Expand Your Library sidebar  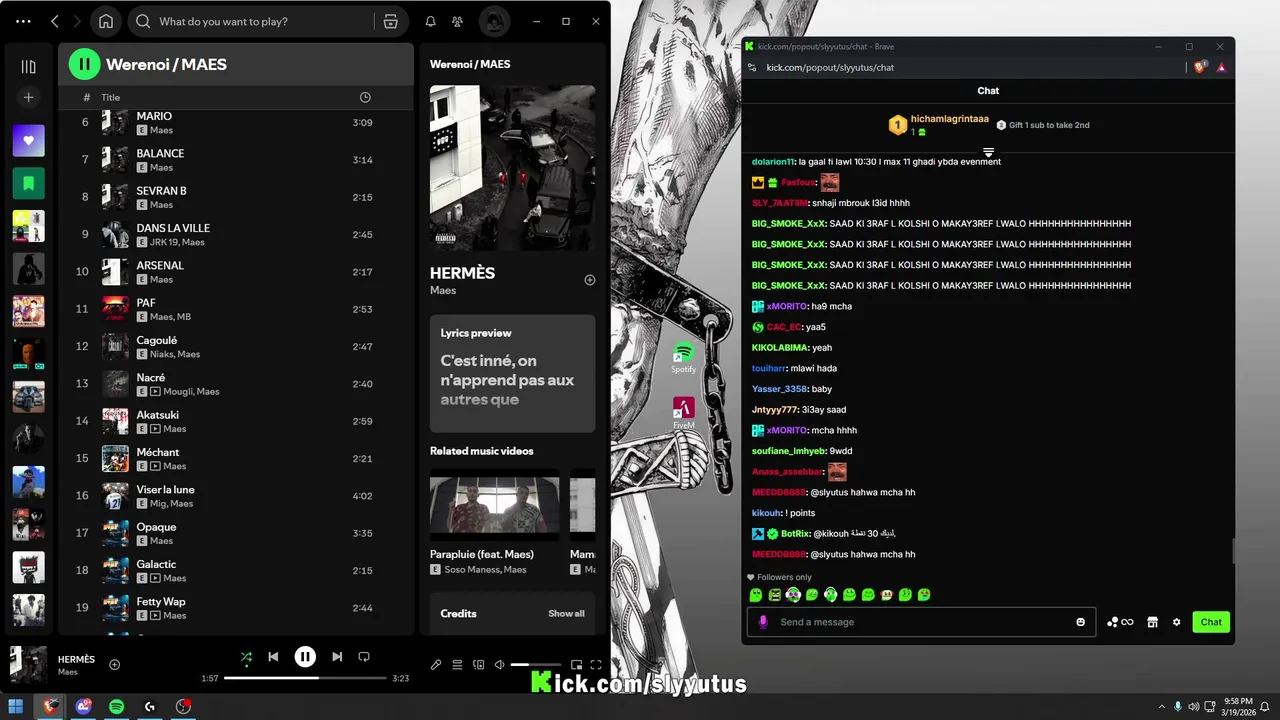click(28, 67)
